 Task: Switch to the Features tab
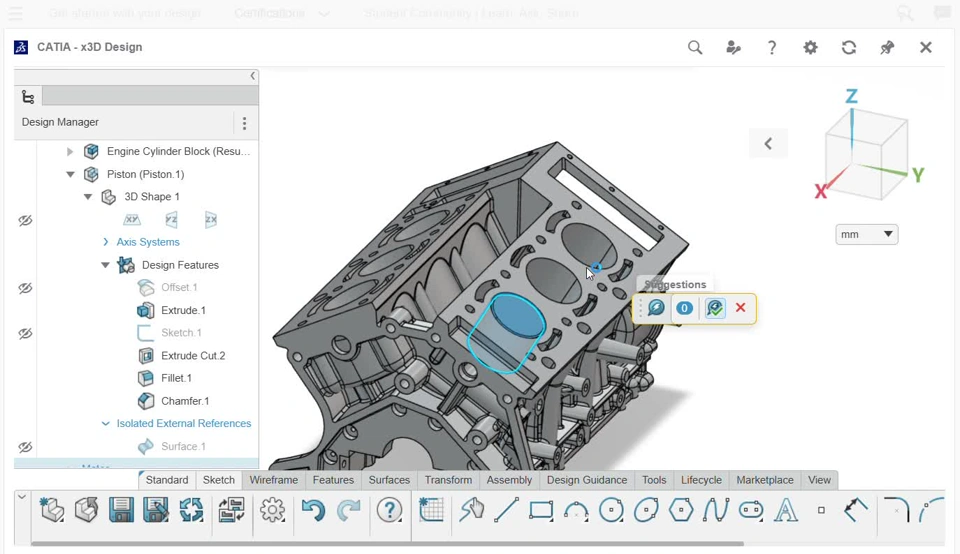pos(333,480)
